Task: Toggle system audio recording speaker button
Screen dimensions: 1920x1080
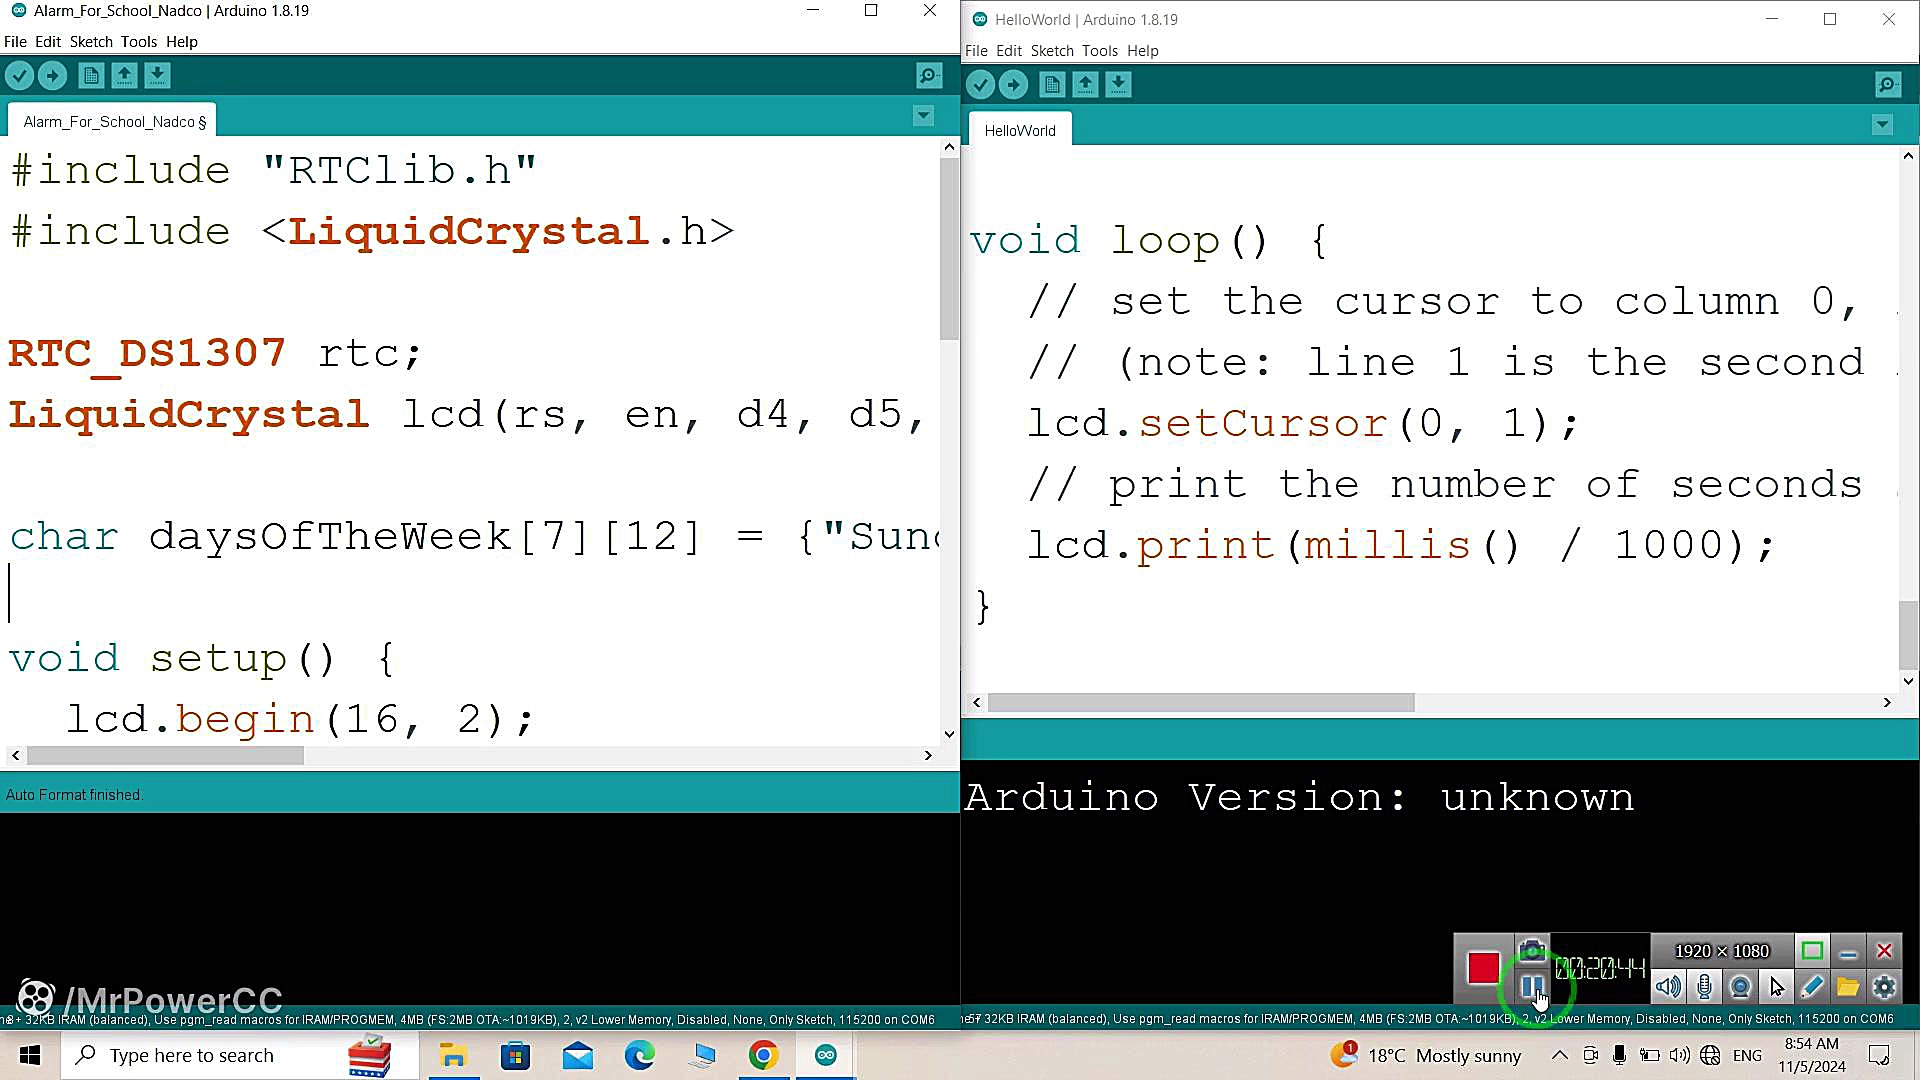Action: [x=1668, y=987]
